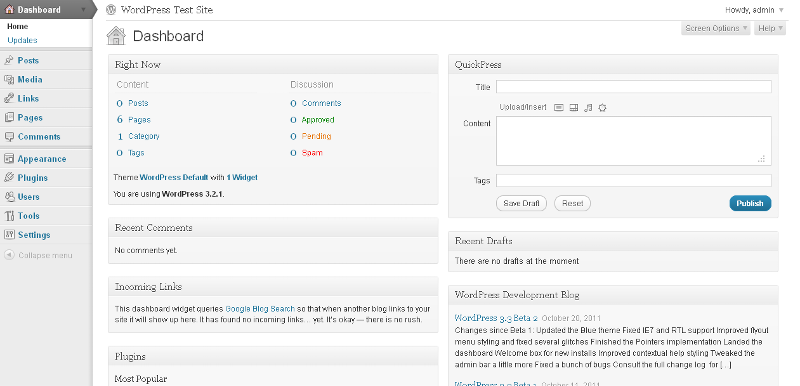The width and height of the screenshot is (800, 386).
Task: Click the Add Media icon in QuickPress
Action: 603,108
